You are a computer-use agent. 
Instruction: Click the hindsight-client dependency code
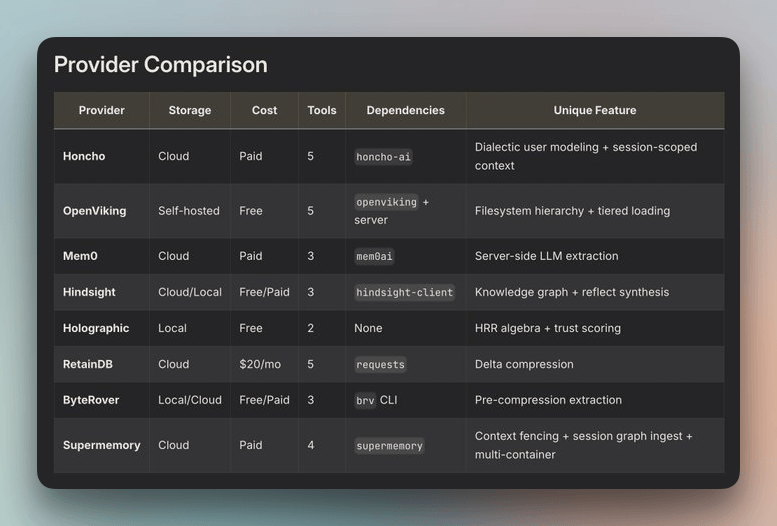point(404,292)
